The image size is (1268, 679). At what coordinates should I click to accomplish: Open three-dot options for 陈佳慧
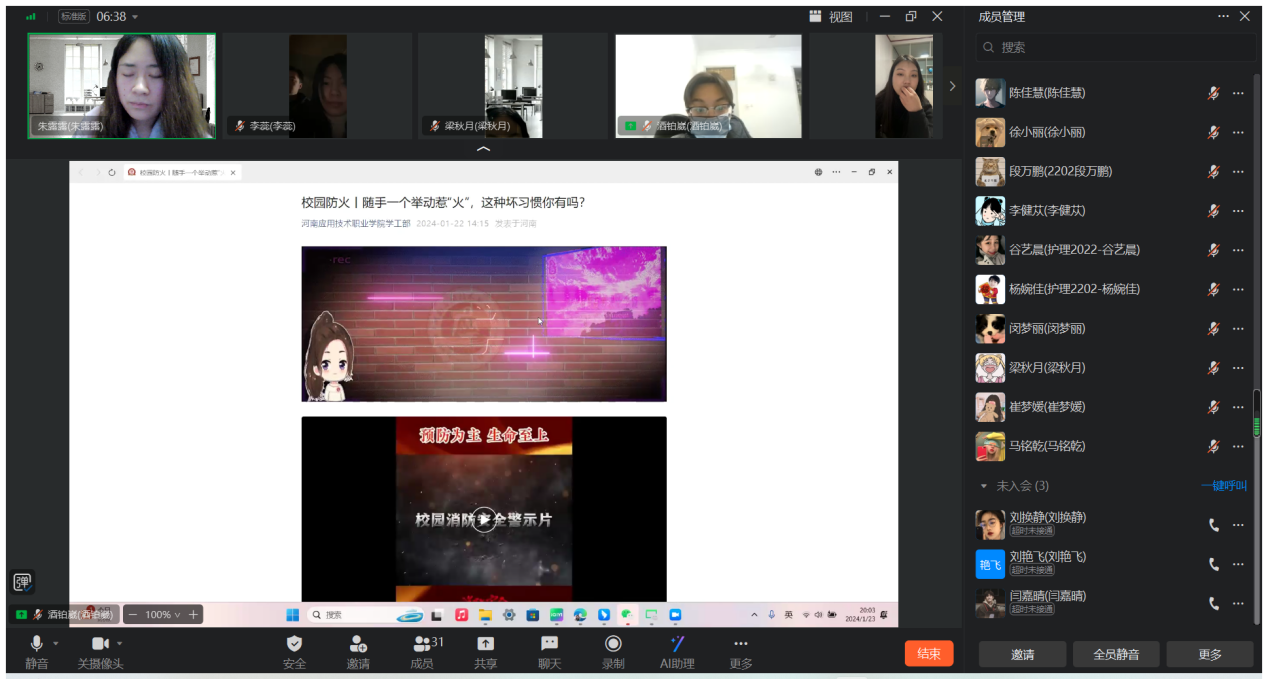[1238, 93]
